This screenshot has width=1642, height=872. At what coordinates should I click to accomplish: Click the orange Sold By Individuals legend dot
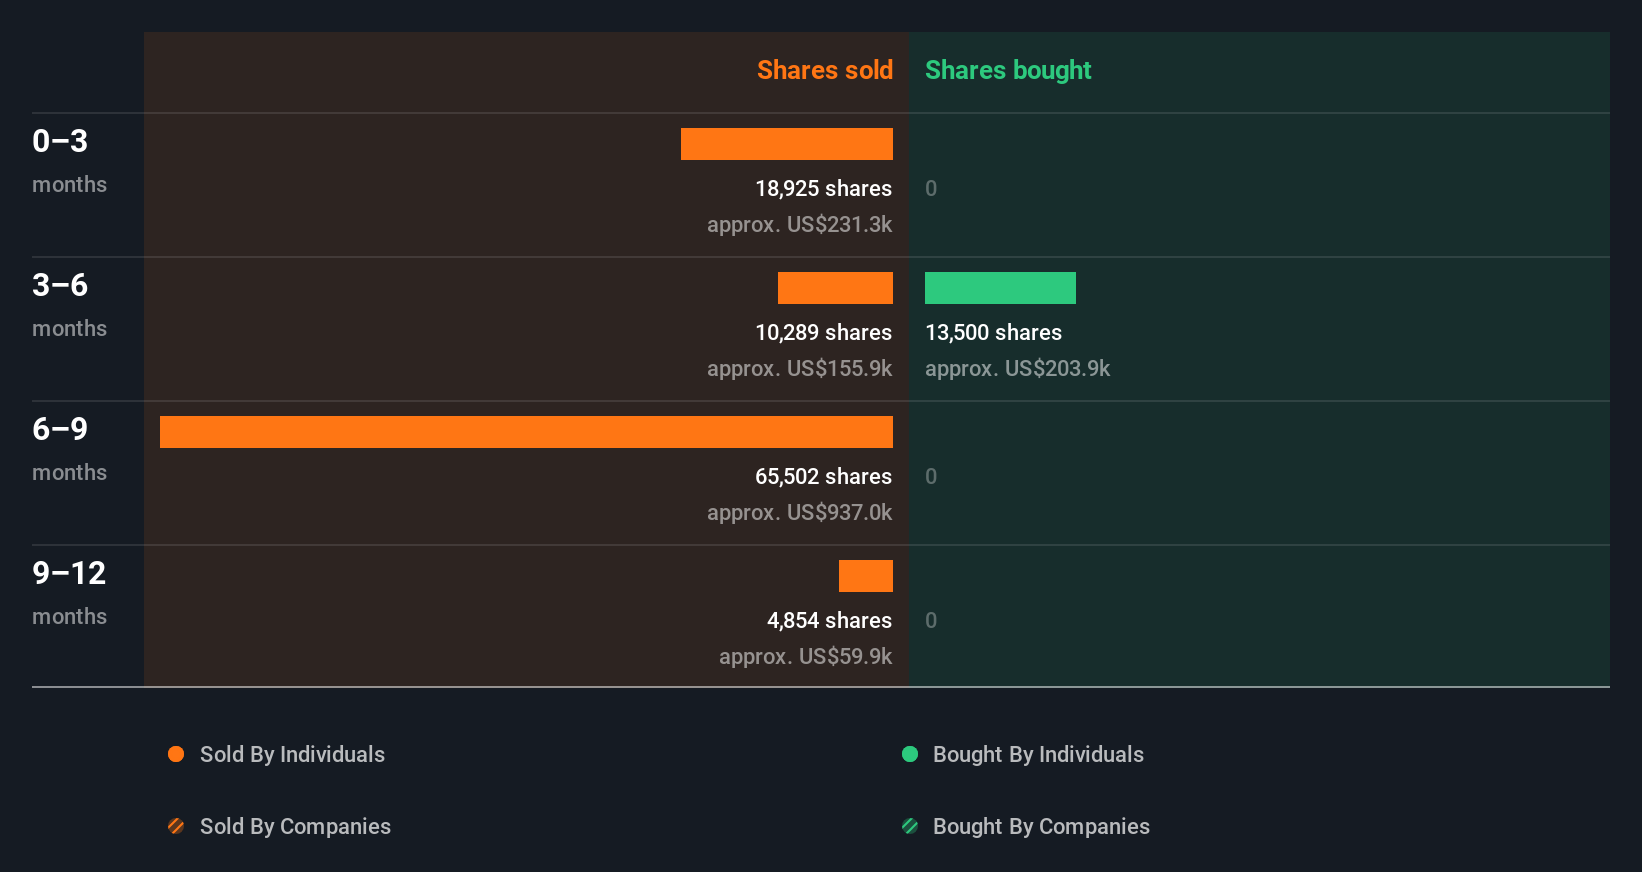[x=176, y=754]
